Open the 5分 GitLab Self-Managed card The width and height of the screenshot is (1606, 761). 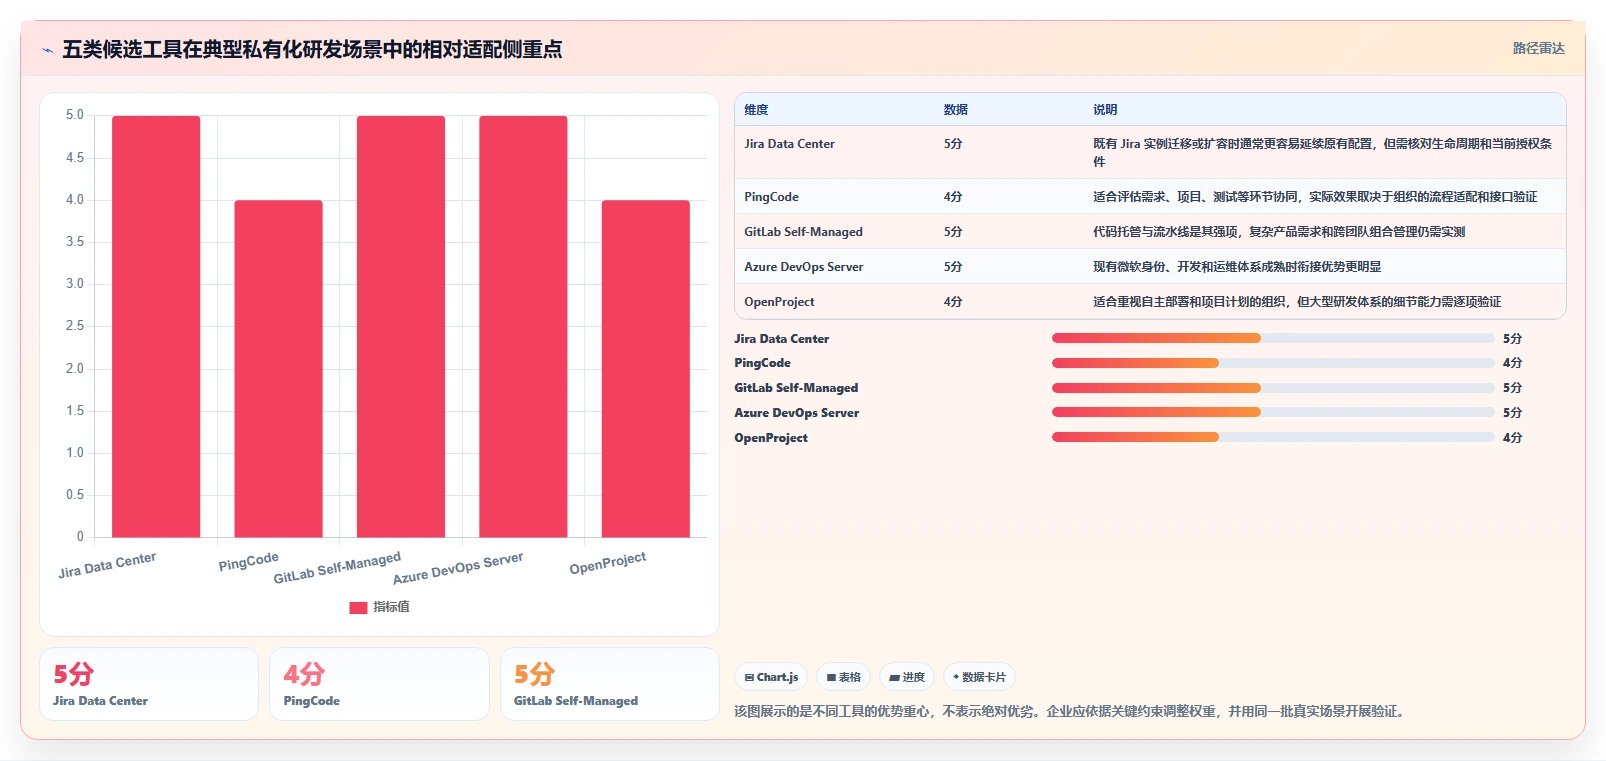[610, 684]
